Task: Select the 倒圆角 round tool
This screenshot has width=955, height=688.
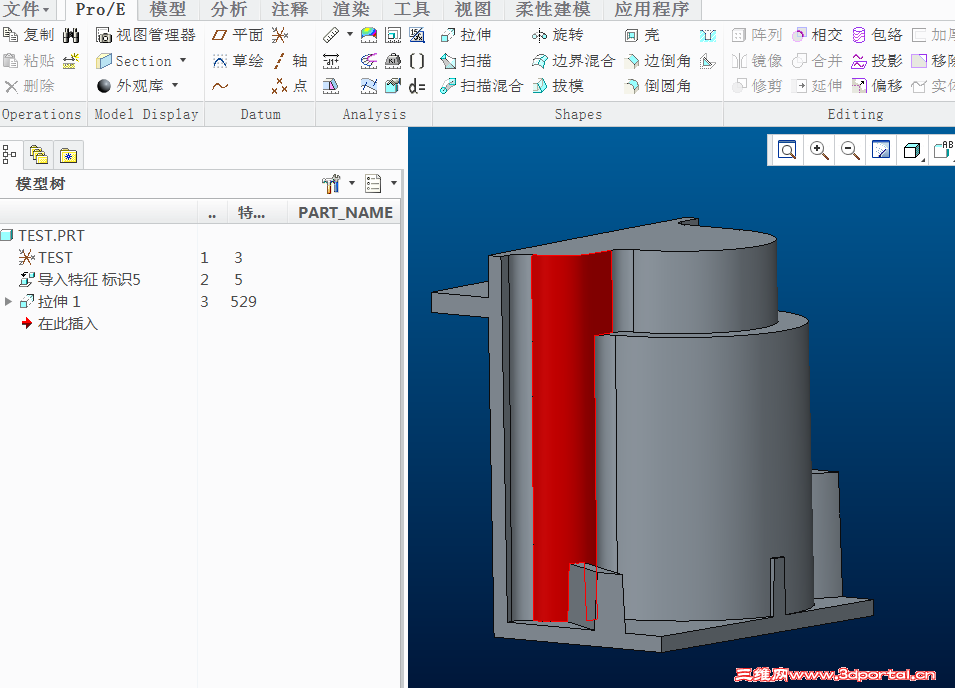Action: (x=658, y=86)
